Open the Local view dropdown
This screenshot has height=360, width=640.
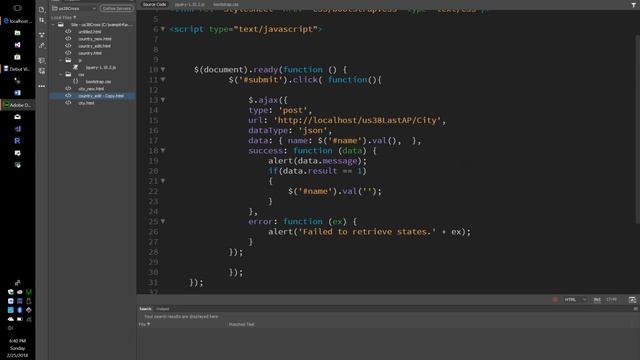pyautogui.click(x=64, y=18)
